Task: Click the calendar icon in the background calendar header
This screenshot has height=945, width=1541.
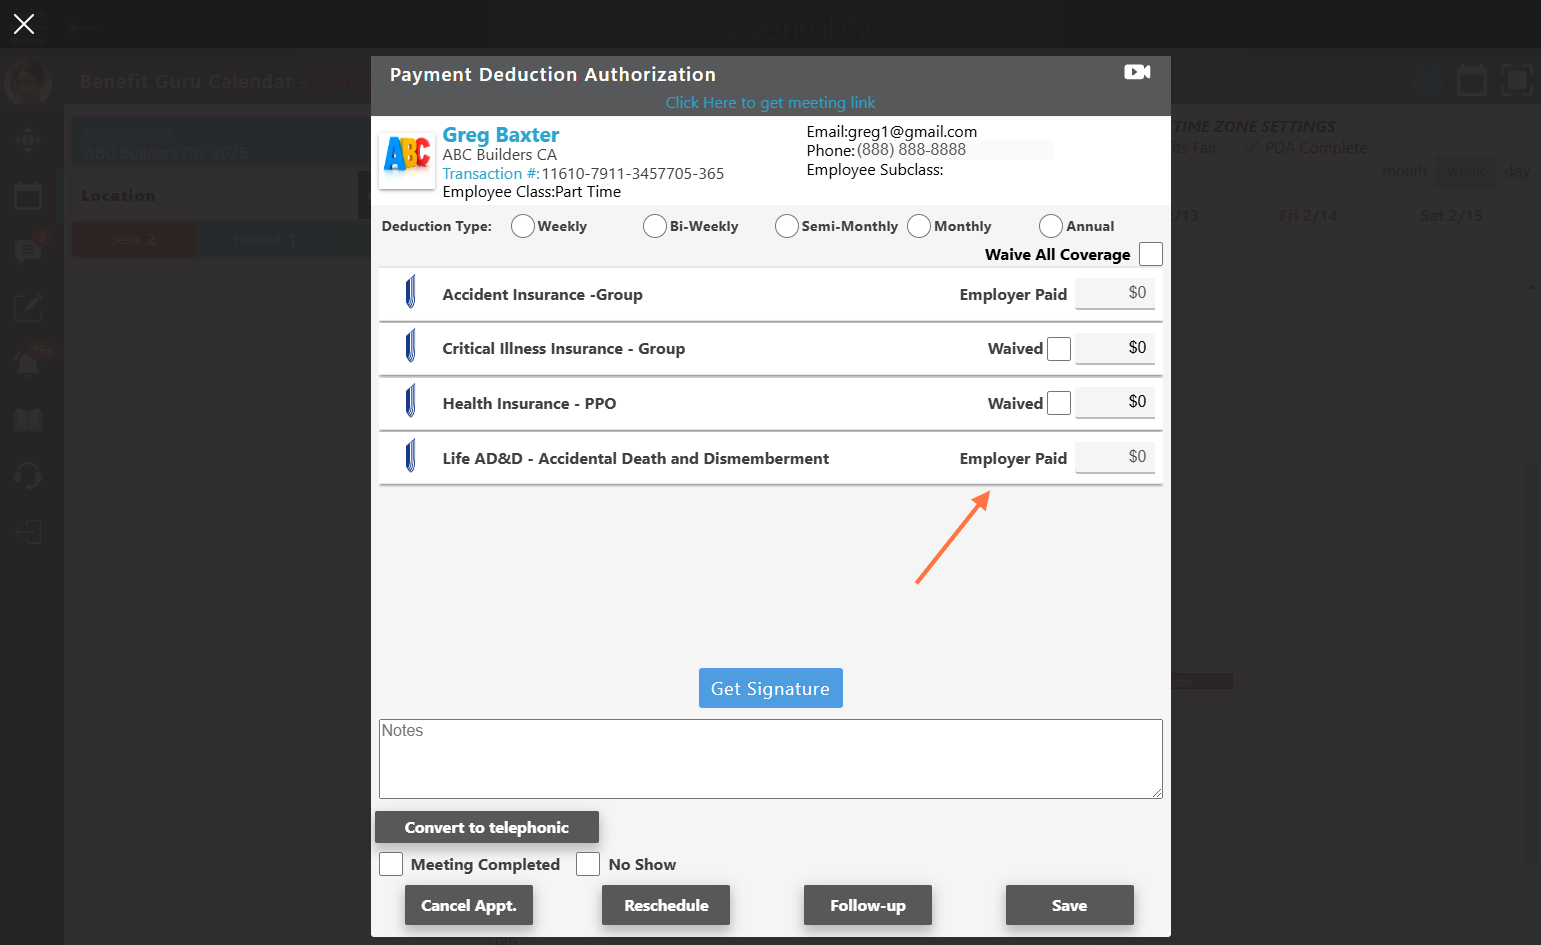Action: tap(1472, 80)
